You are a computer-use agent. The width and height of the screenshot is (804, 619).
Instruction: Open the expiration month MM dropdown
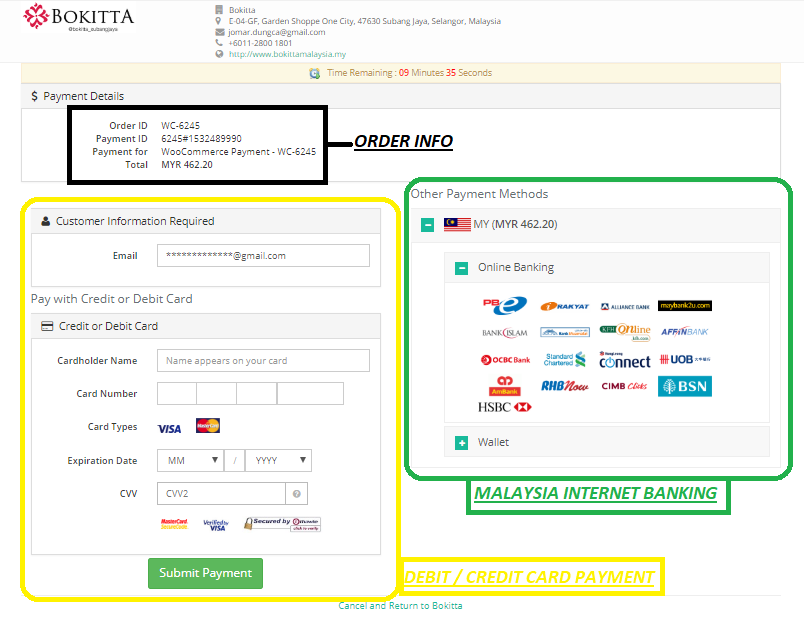pyautogui.click(x=190, y=461)
